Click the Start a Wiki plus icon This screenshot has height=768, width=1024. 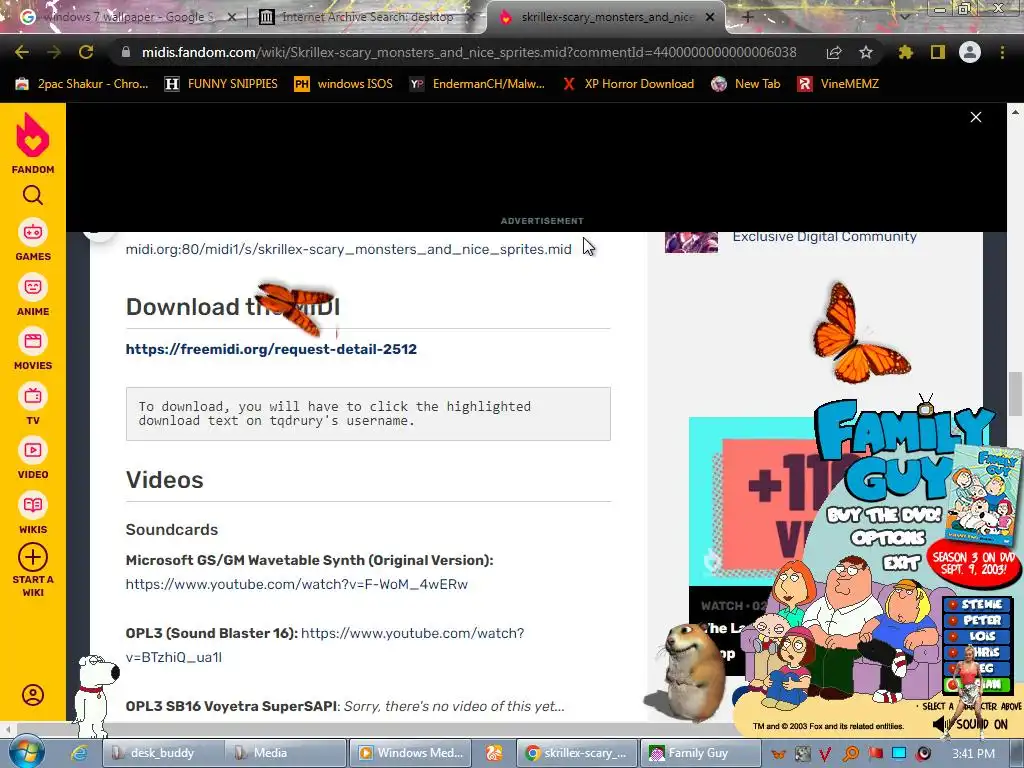click(33, 557)
